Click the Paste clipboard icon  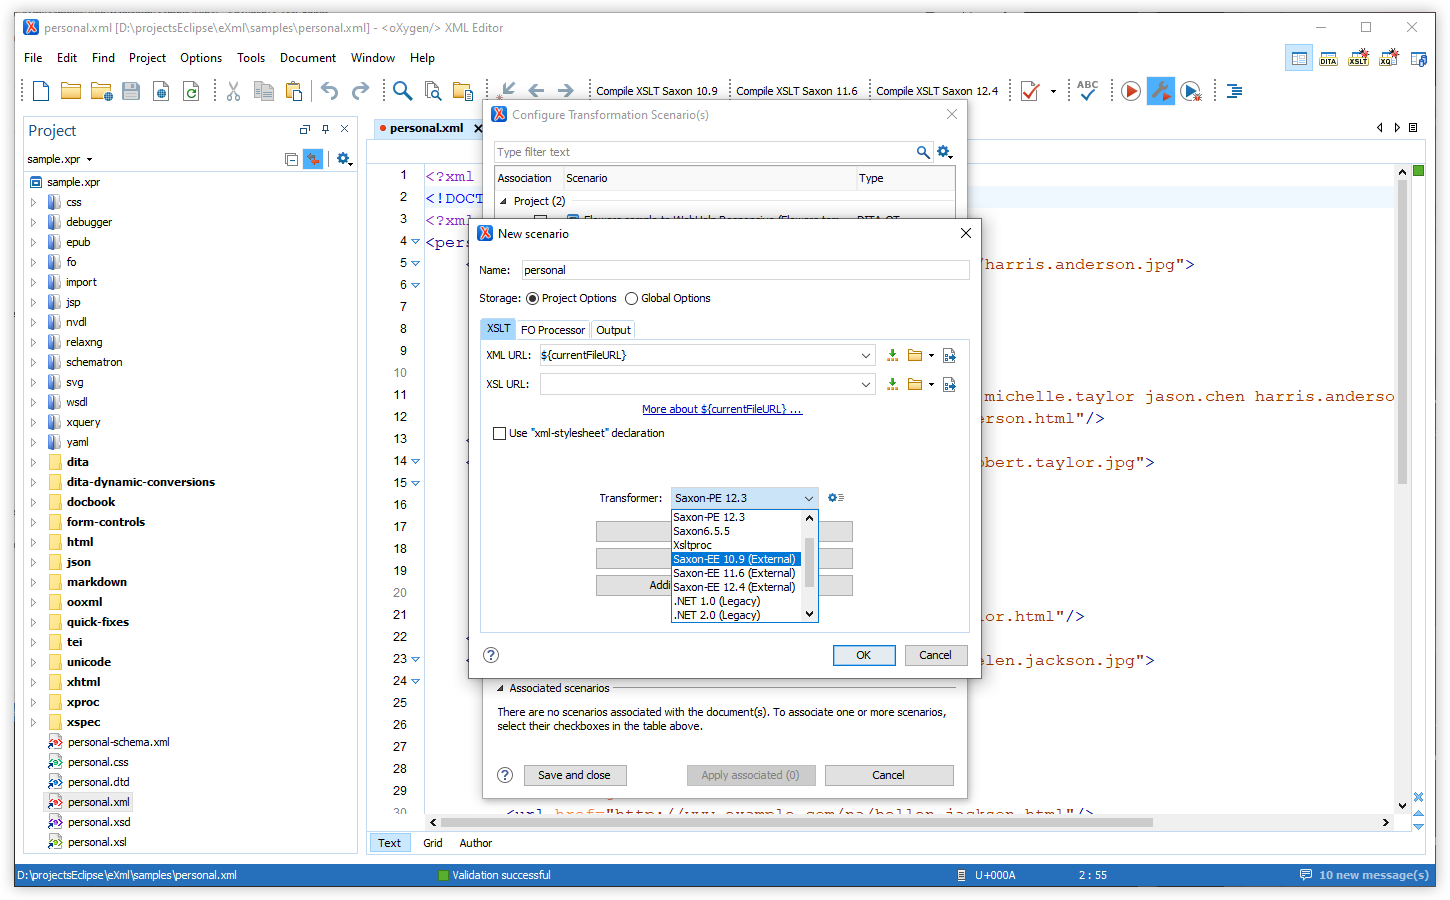click(x=294, y=91)
